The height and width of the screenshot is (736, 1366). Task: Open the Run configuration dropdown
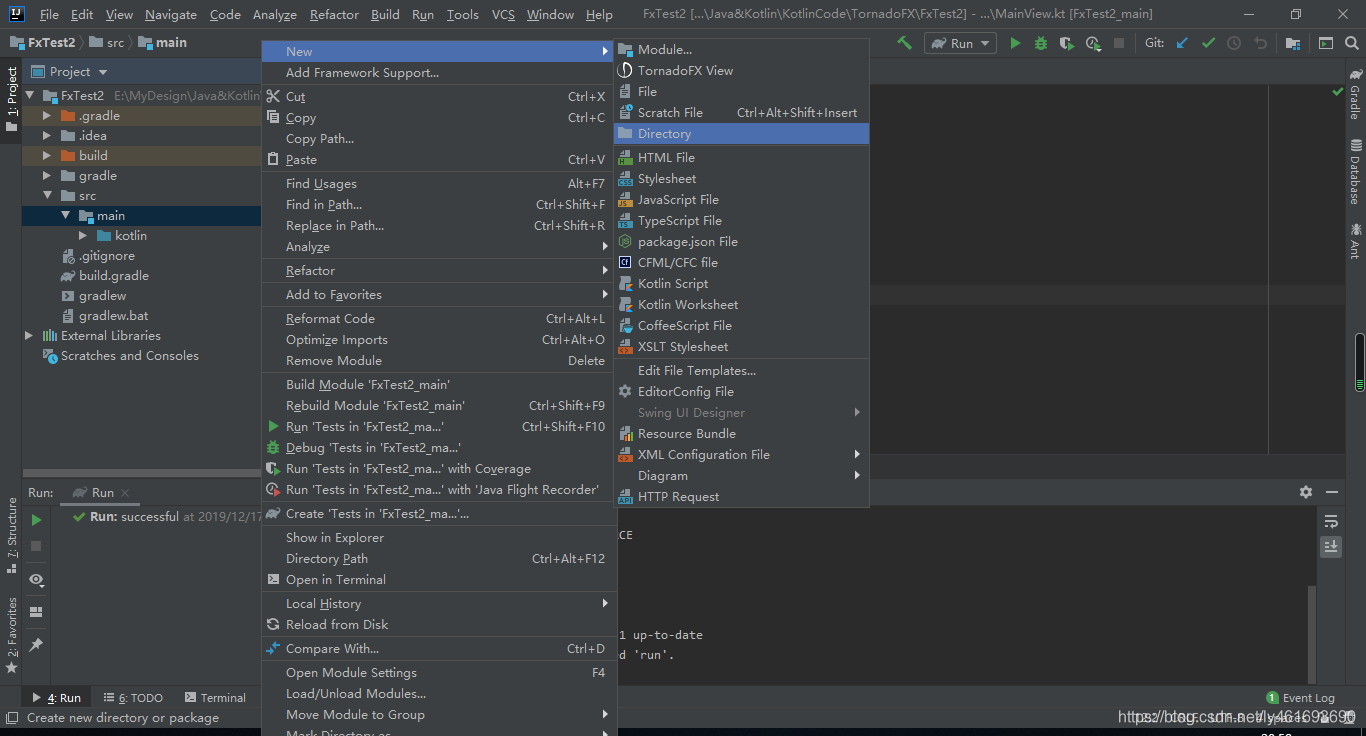click(961, 43)
